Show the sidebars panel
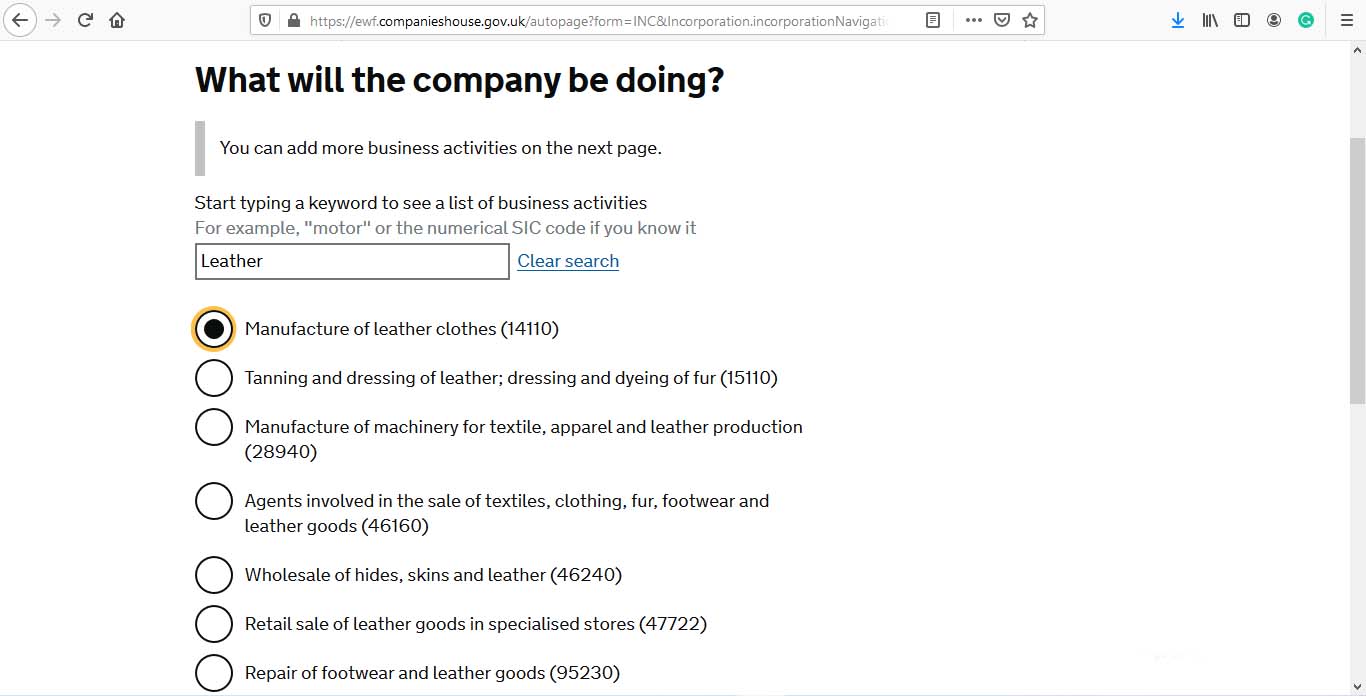The height and width of the screenshot is (696, 1366). [1242, 20]
